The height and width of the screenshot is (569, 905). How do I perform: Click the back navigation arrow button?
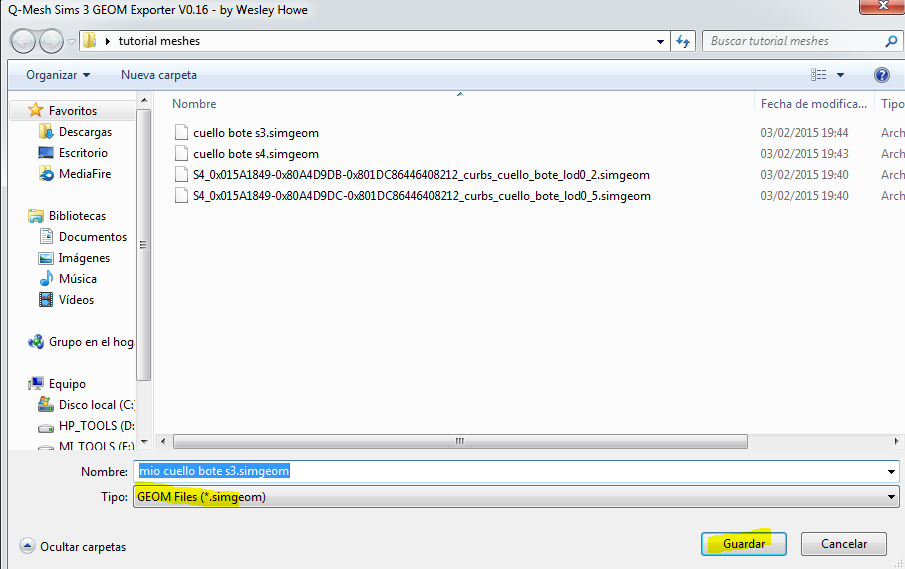24,41
